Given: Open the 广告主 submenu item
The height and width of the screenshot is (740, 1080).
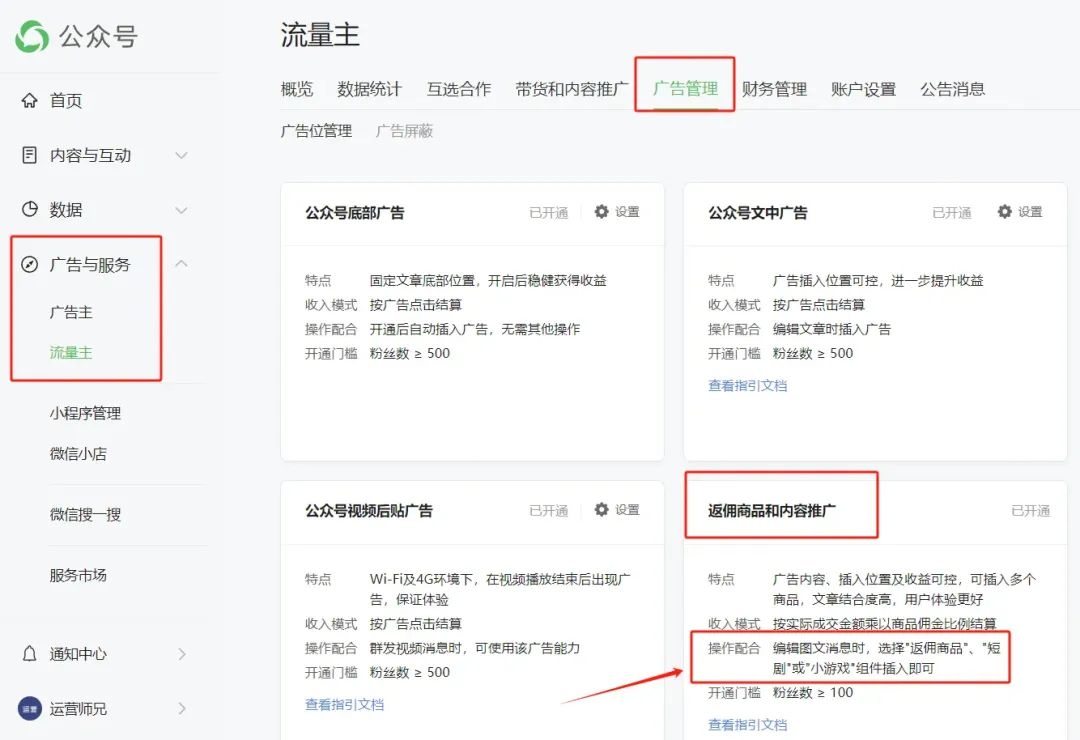Looking at the screenshot, I should pyautogui.click(x=71, y=312).
